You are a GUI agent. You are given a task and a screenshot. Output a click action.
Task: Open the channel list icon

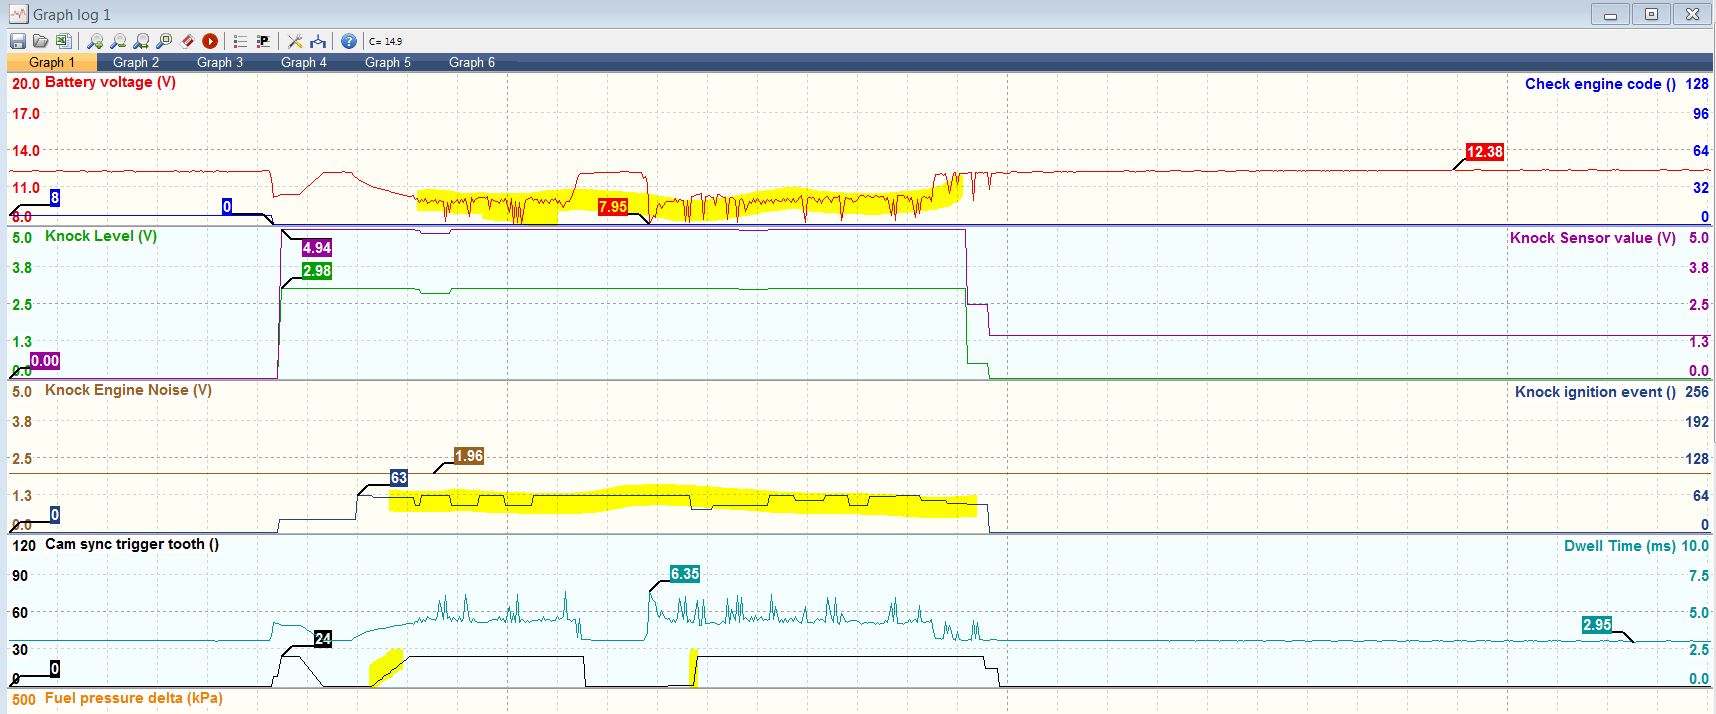pos(240,41)
